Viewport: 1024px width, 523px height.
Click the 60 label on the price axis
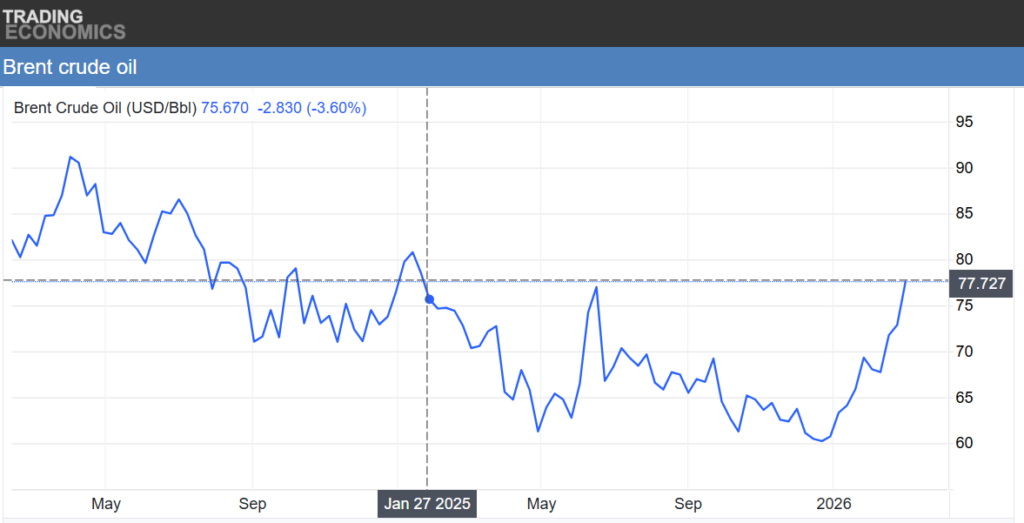click(964, 443)
